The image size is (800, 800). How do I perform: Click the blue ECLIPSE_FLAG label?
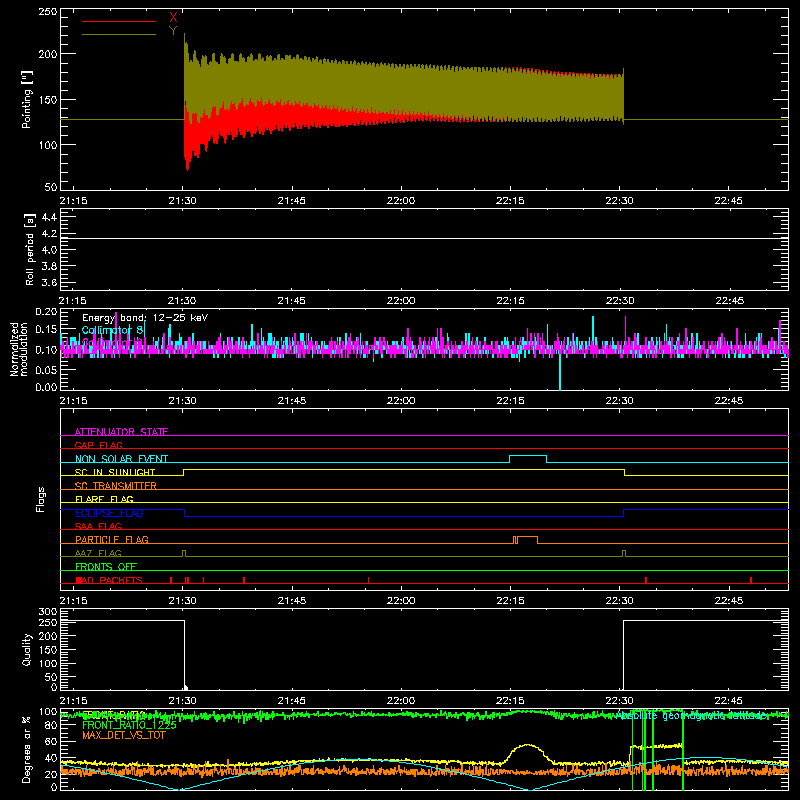(109, 513)
